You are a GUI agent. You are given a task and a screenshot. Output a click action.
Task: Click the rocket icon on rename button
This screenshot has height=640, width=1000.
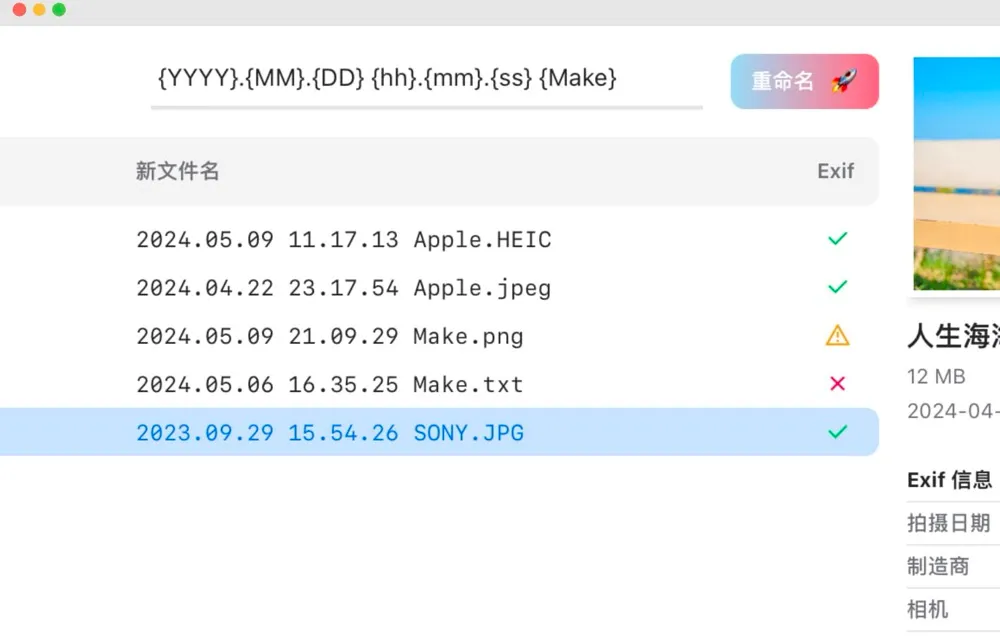pyautogui.click(x=844, y=81)
